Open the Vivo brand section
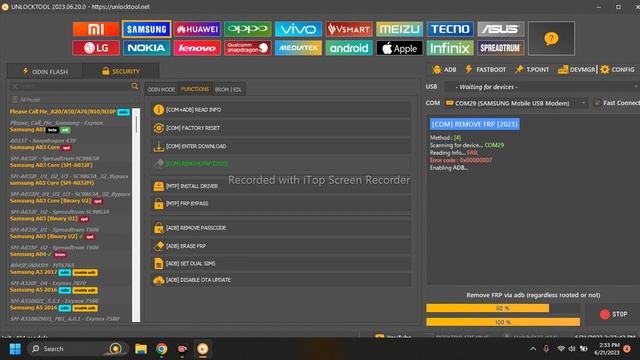The height and width of the screenshot is (360, 640). coord(298,29)
